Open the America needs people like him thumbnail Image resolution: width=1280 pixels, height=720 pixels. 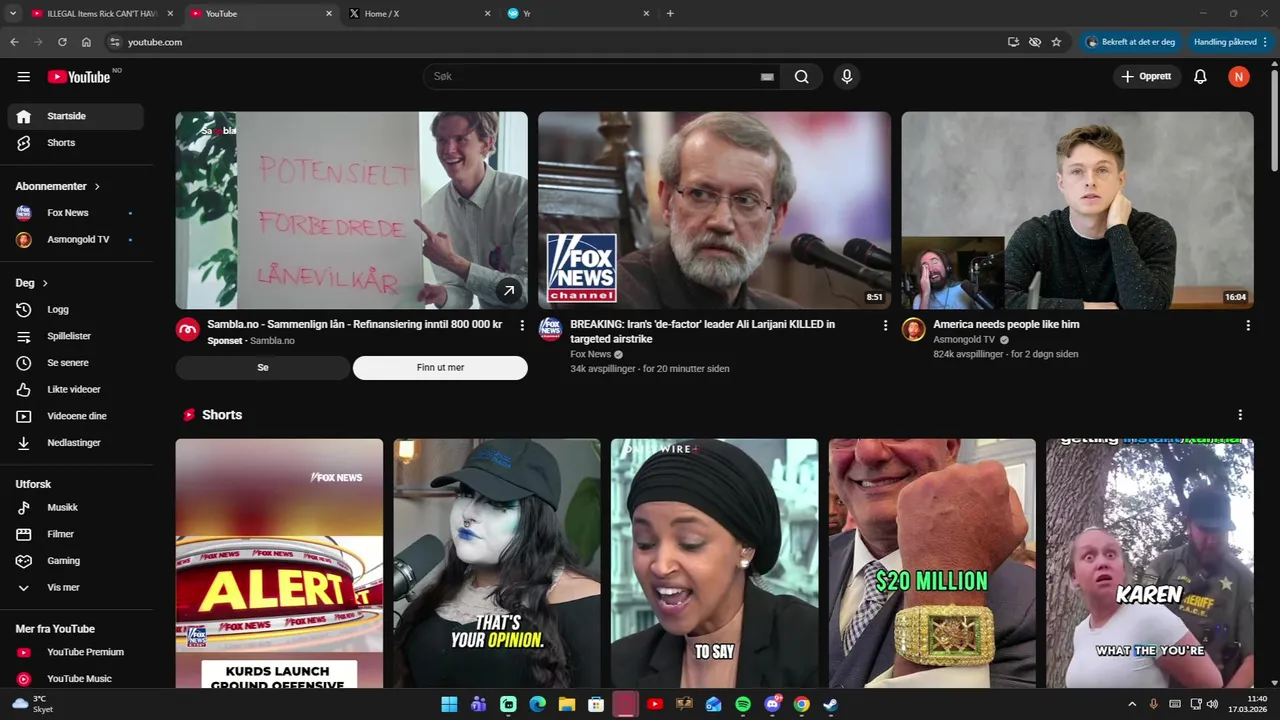1077,210
